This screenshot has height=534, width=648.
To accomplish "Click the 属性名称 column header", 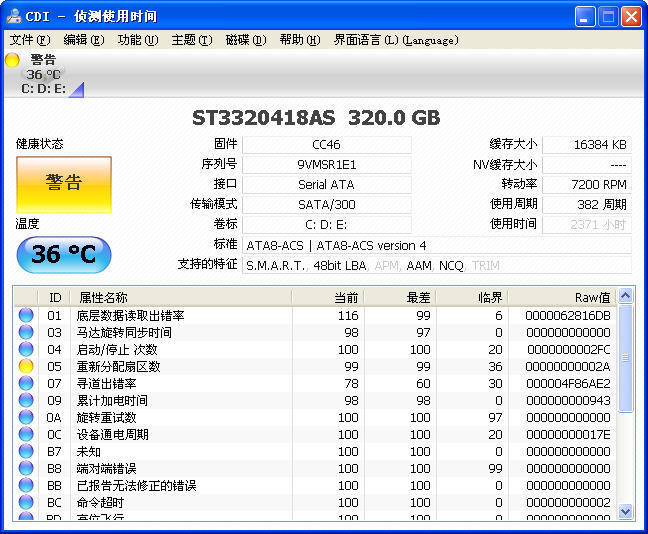I will 103,297.
